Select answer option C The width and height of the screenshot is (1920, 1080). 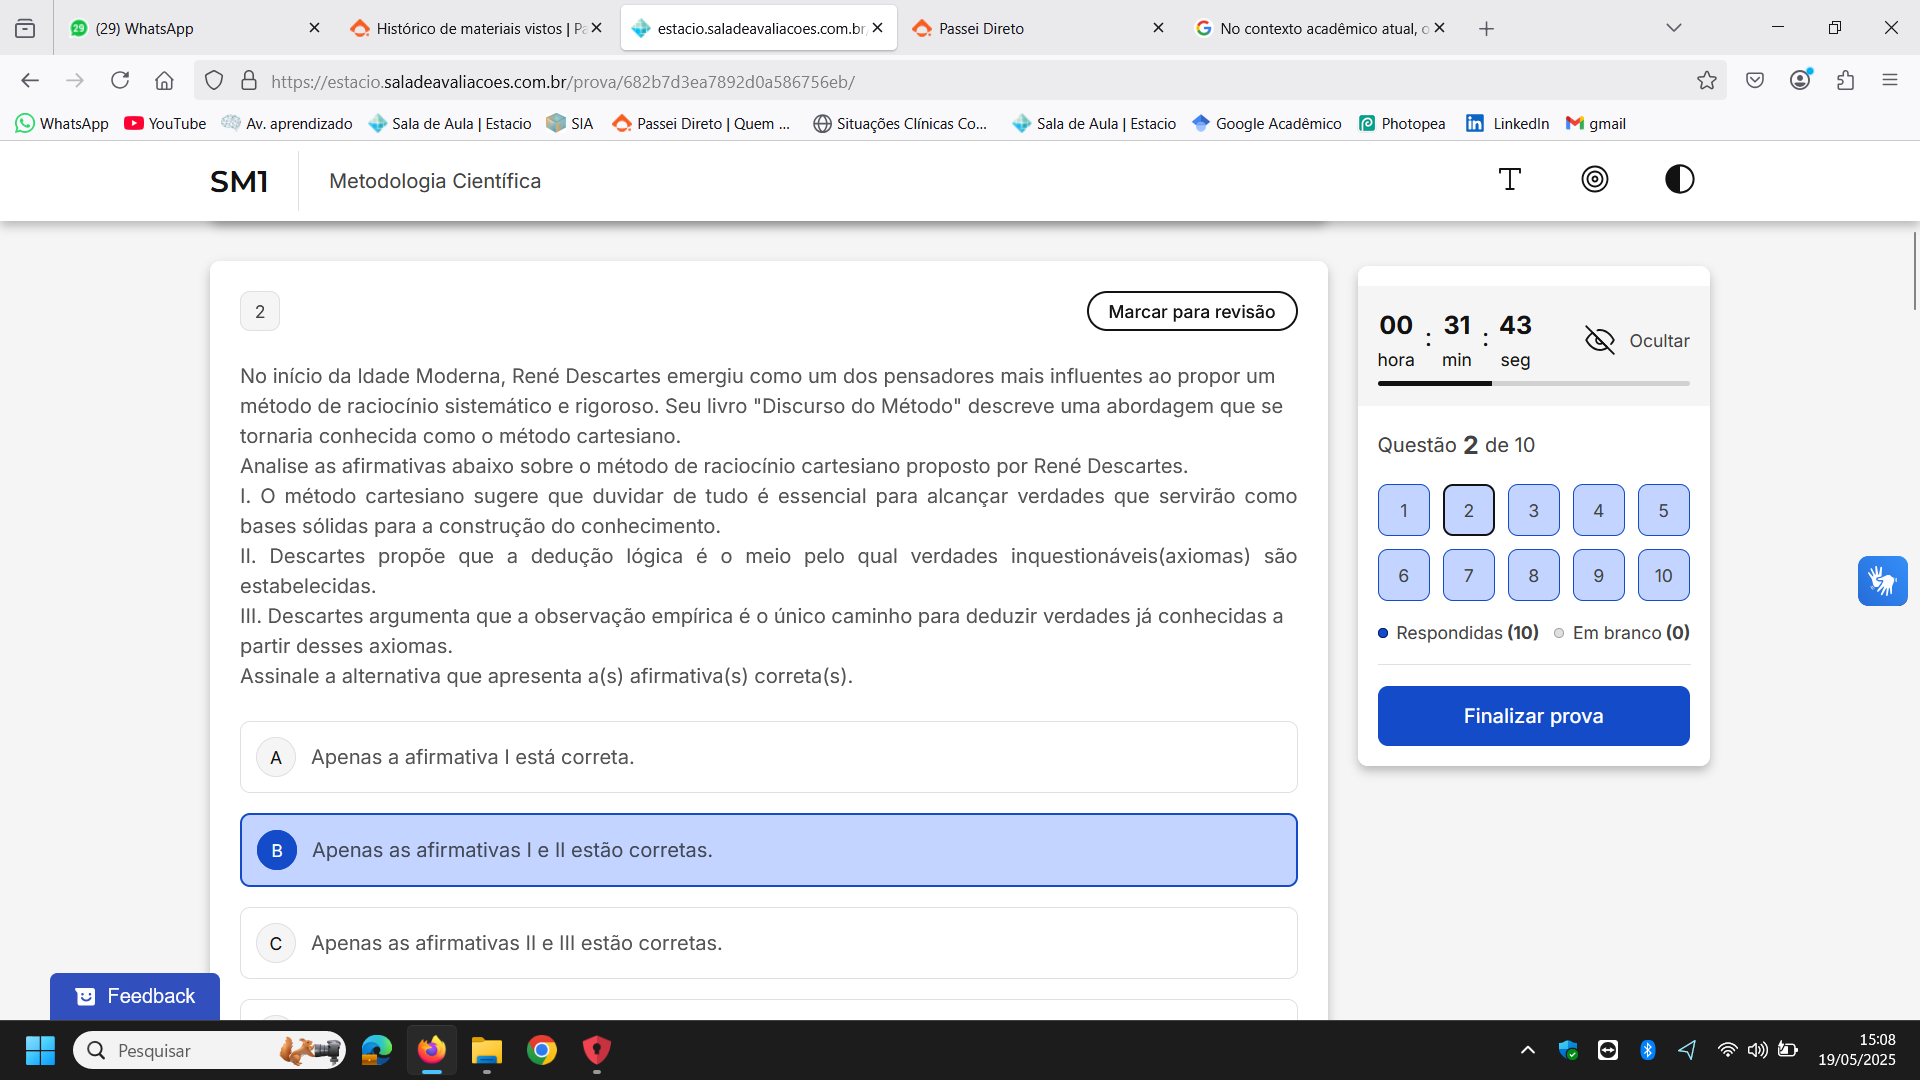coord(768,943)
